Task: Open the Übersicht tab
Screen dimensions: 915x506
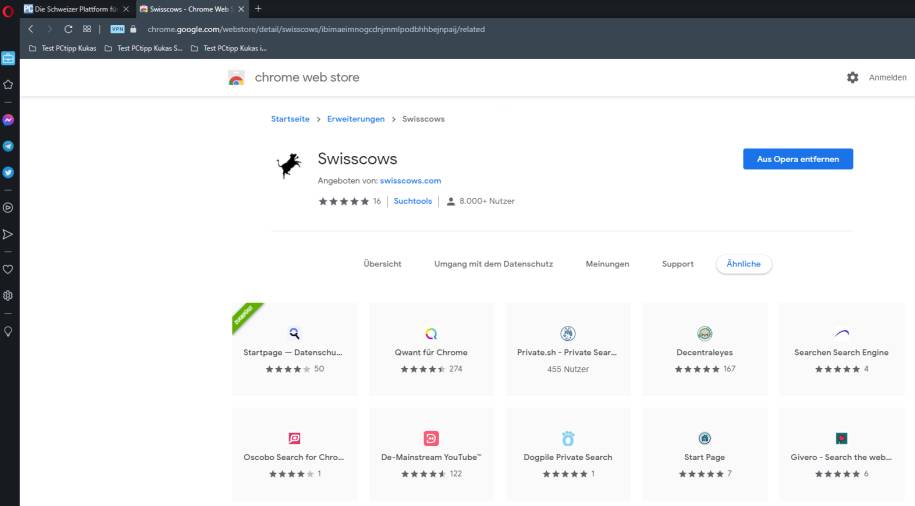Action: [x=382, y=264]
